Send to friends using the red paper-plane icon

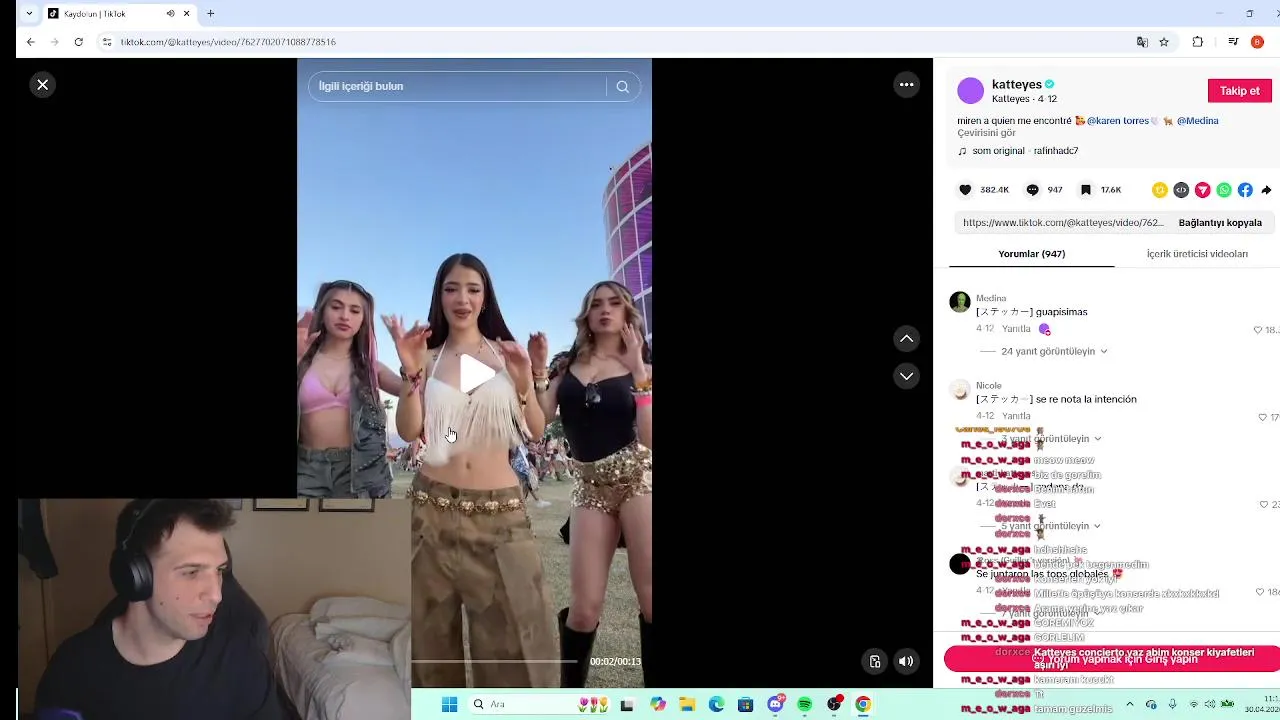click(x=1202, y=190)
